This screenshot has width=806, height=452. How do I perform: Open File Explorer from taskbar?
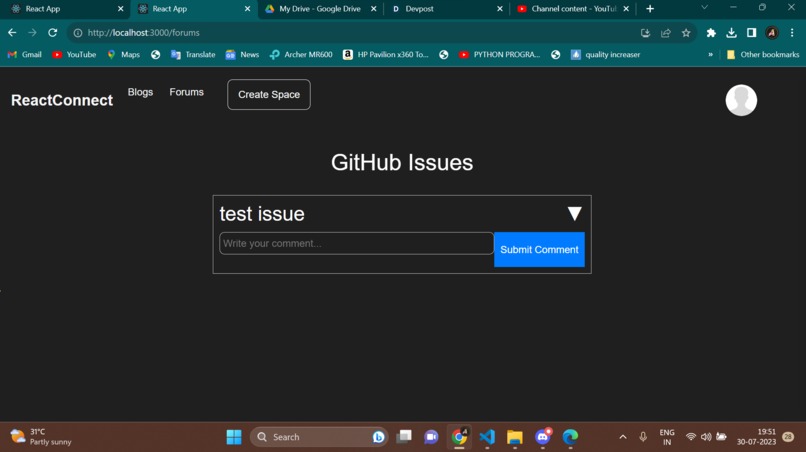click(x=515, y=437)
